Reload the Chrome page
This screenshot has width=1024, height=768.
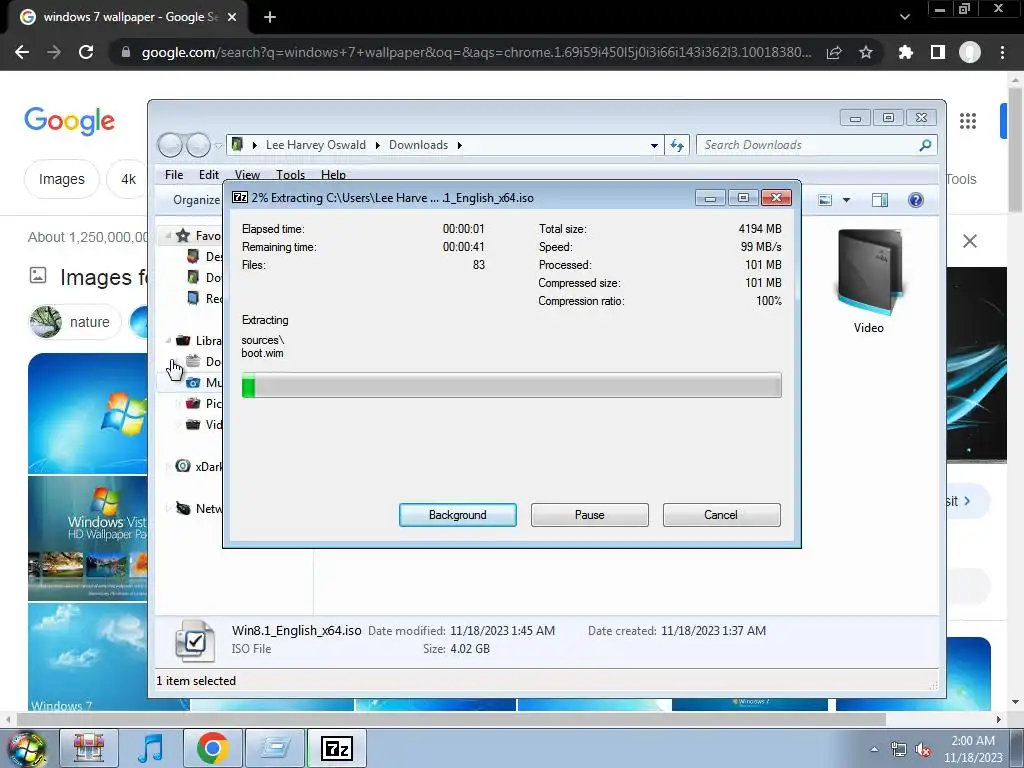(86, 52)
